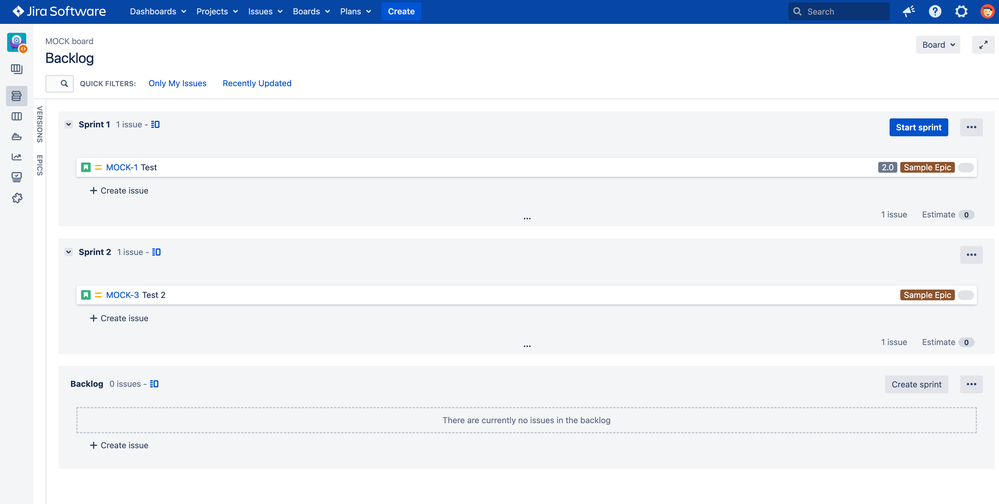The image size is (999, 504).
Task: Click the 2.0 version label on MOCK-1
Action: (x=888, y=168)
